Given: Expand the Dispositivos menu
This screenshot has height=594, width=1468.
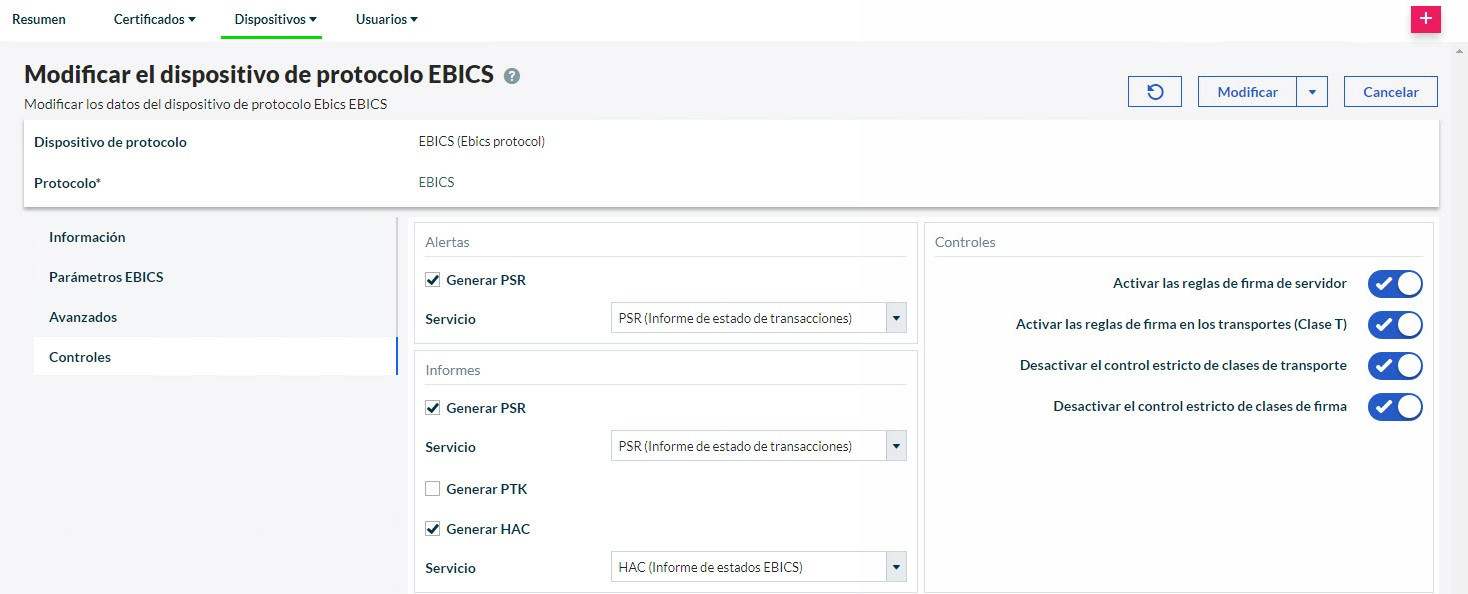Looking at the screenshot, I should tap(275, 19).
